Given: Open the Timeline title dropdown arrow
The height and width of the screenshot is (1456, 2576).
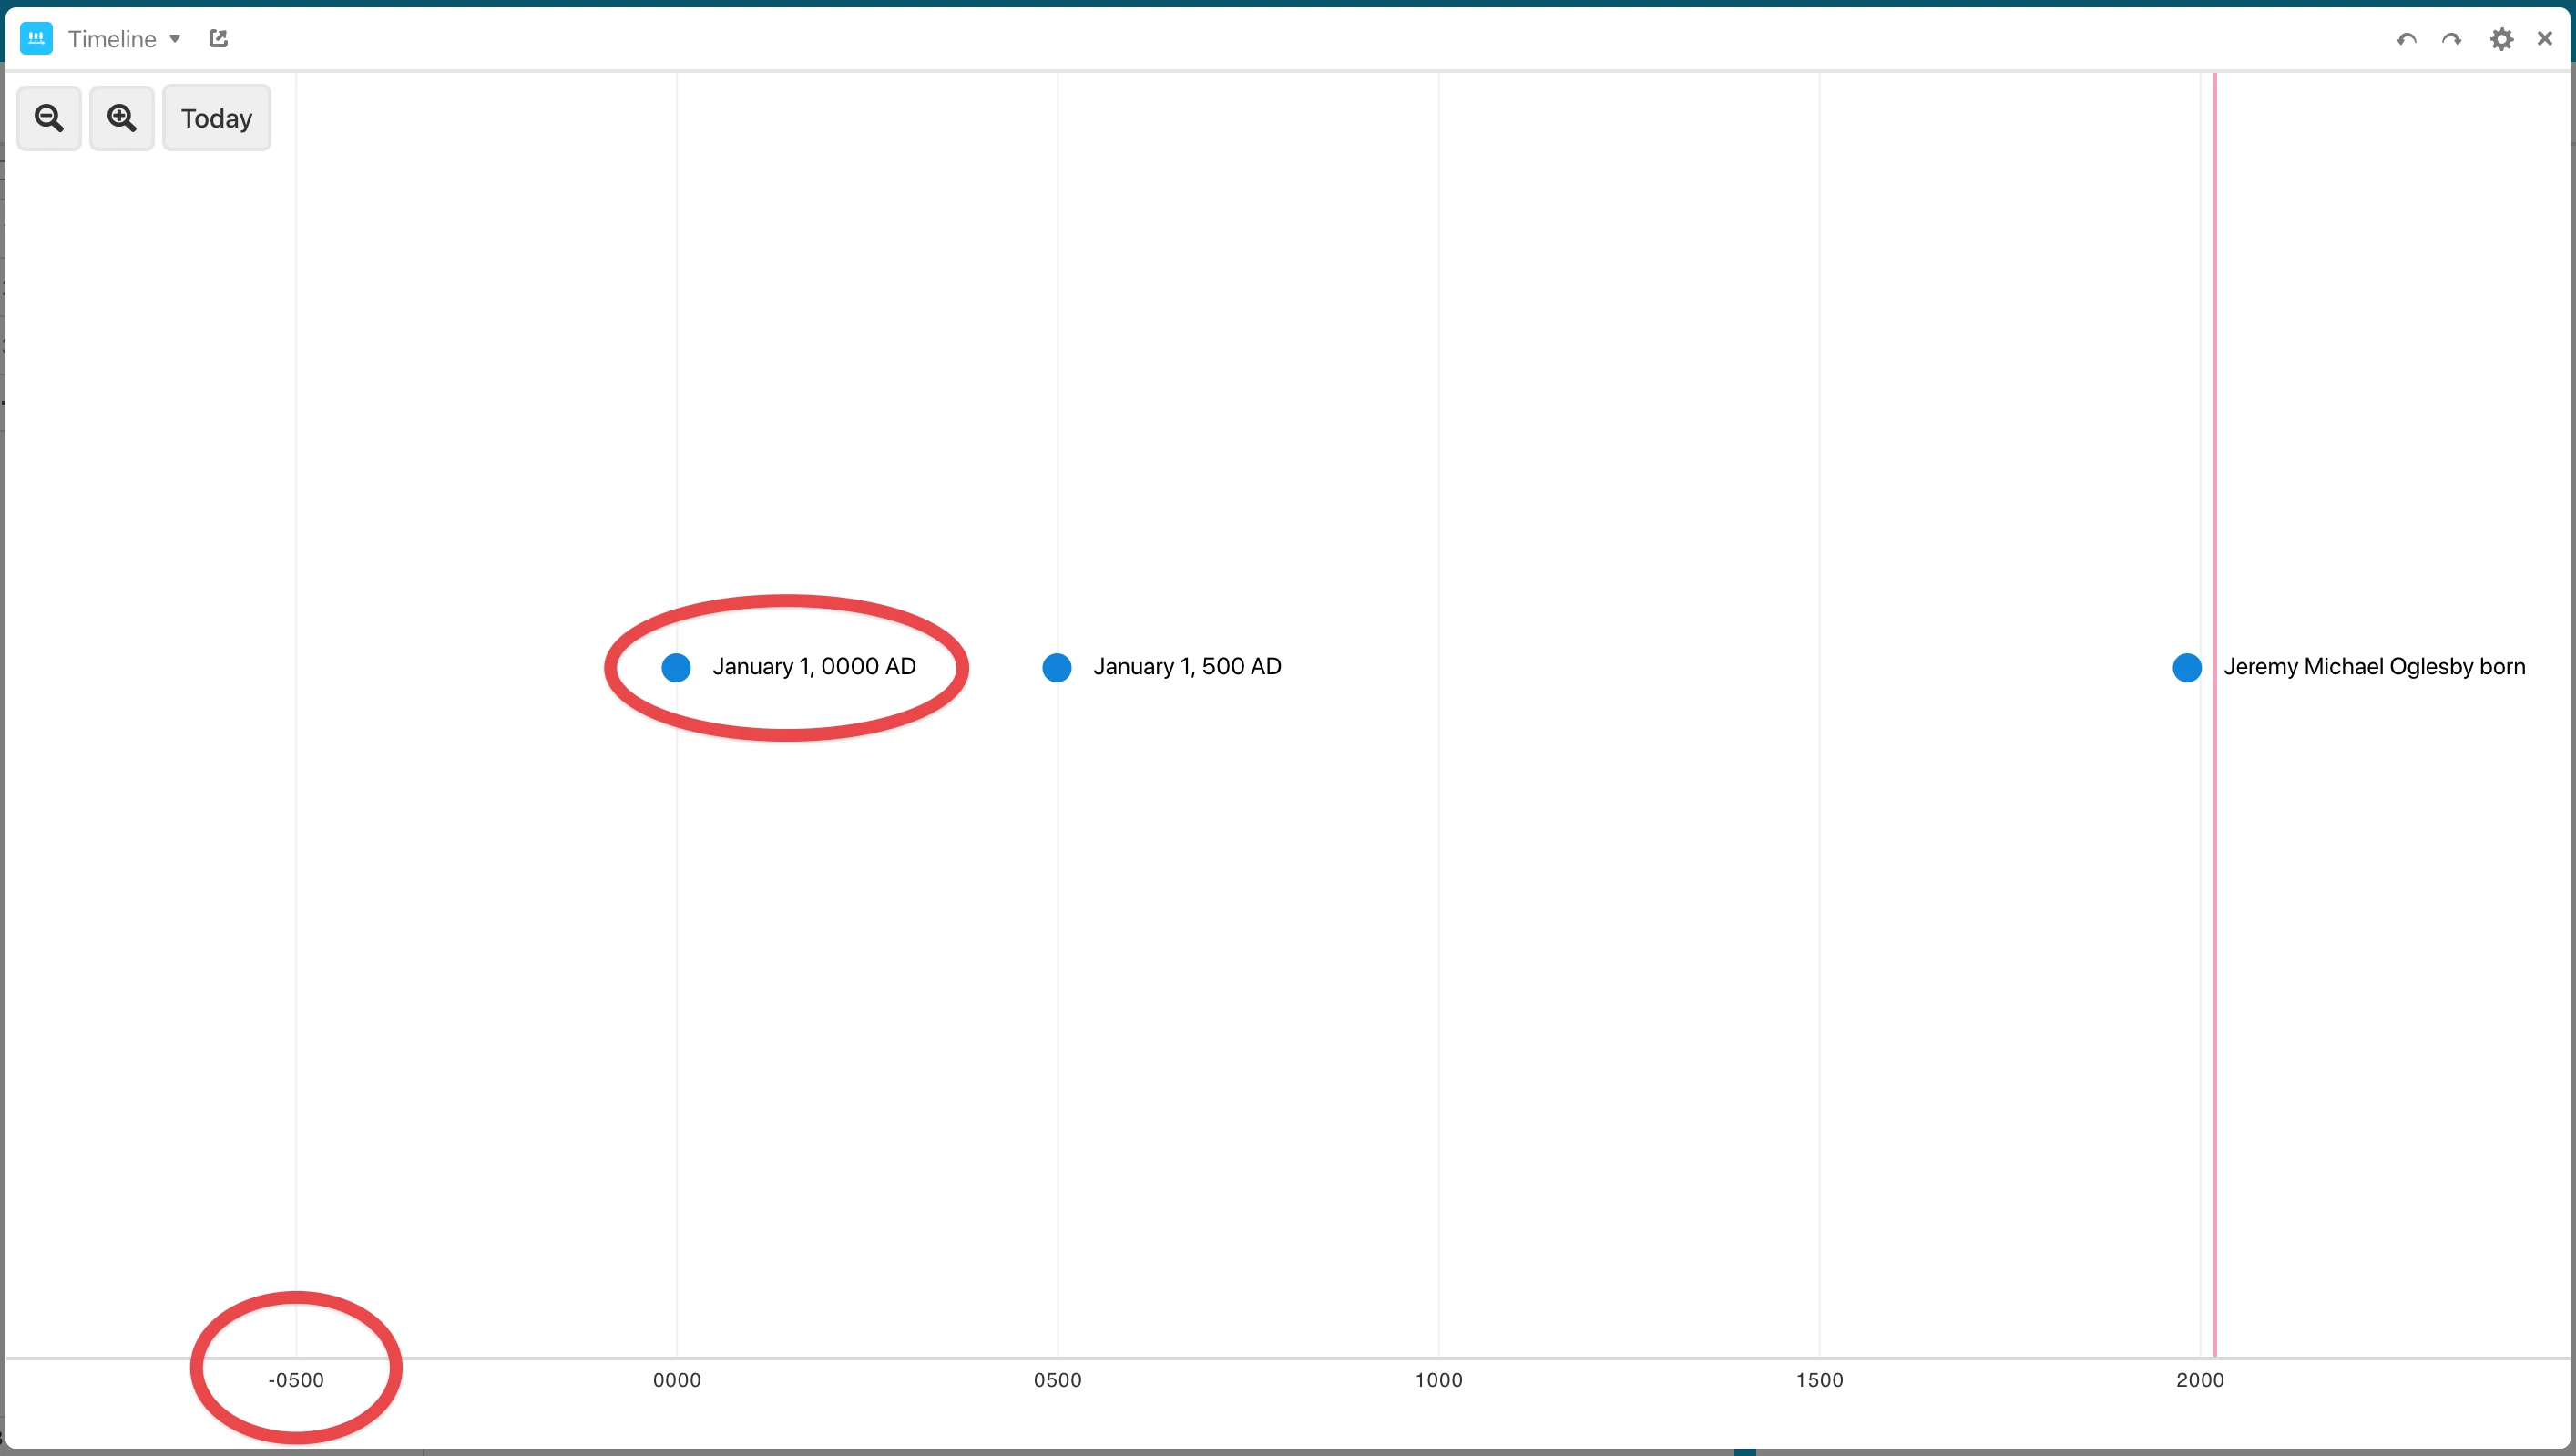Looking at the screenshot, I should (175, 39).
